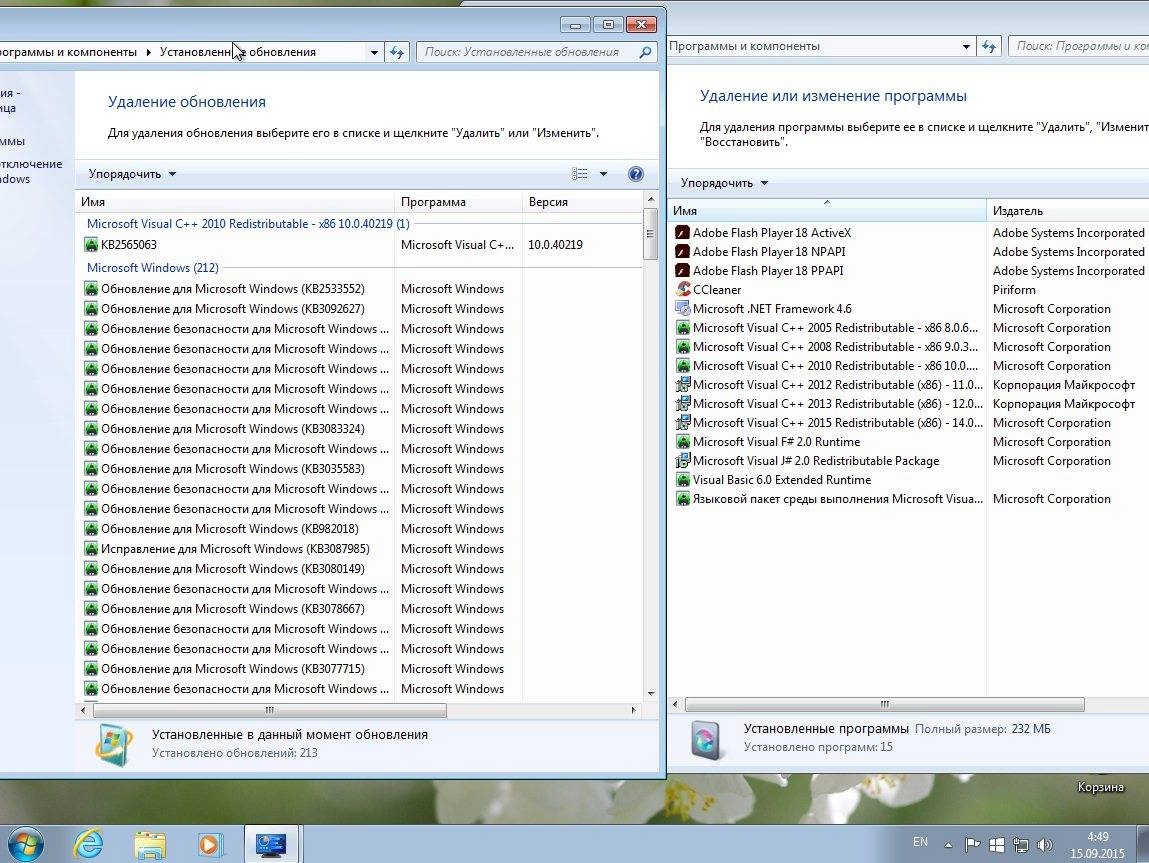Click the KB2565063 update icon

92,245
